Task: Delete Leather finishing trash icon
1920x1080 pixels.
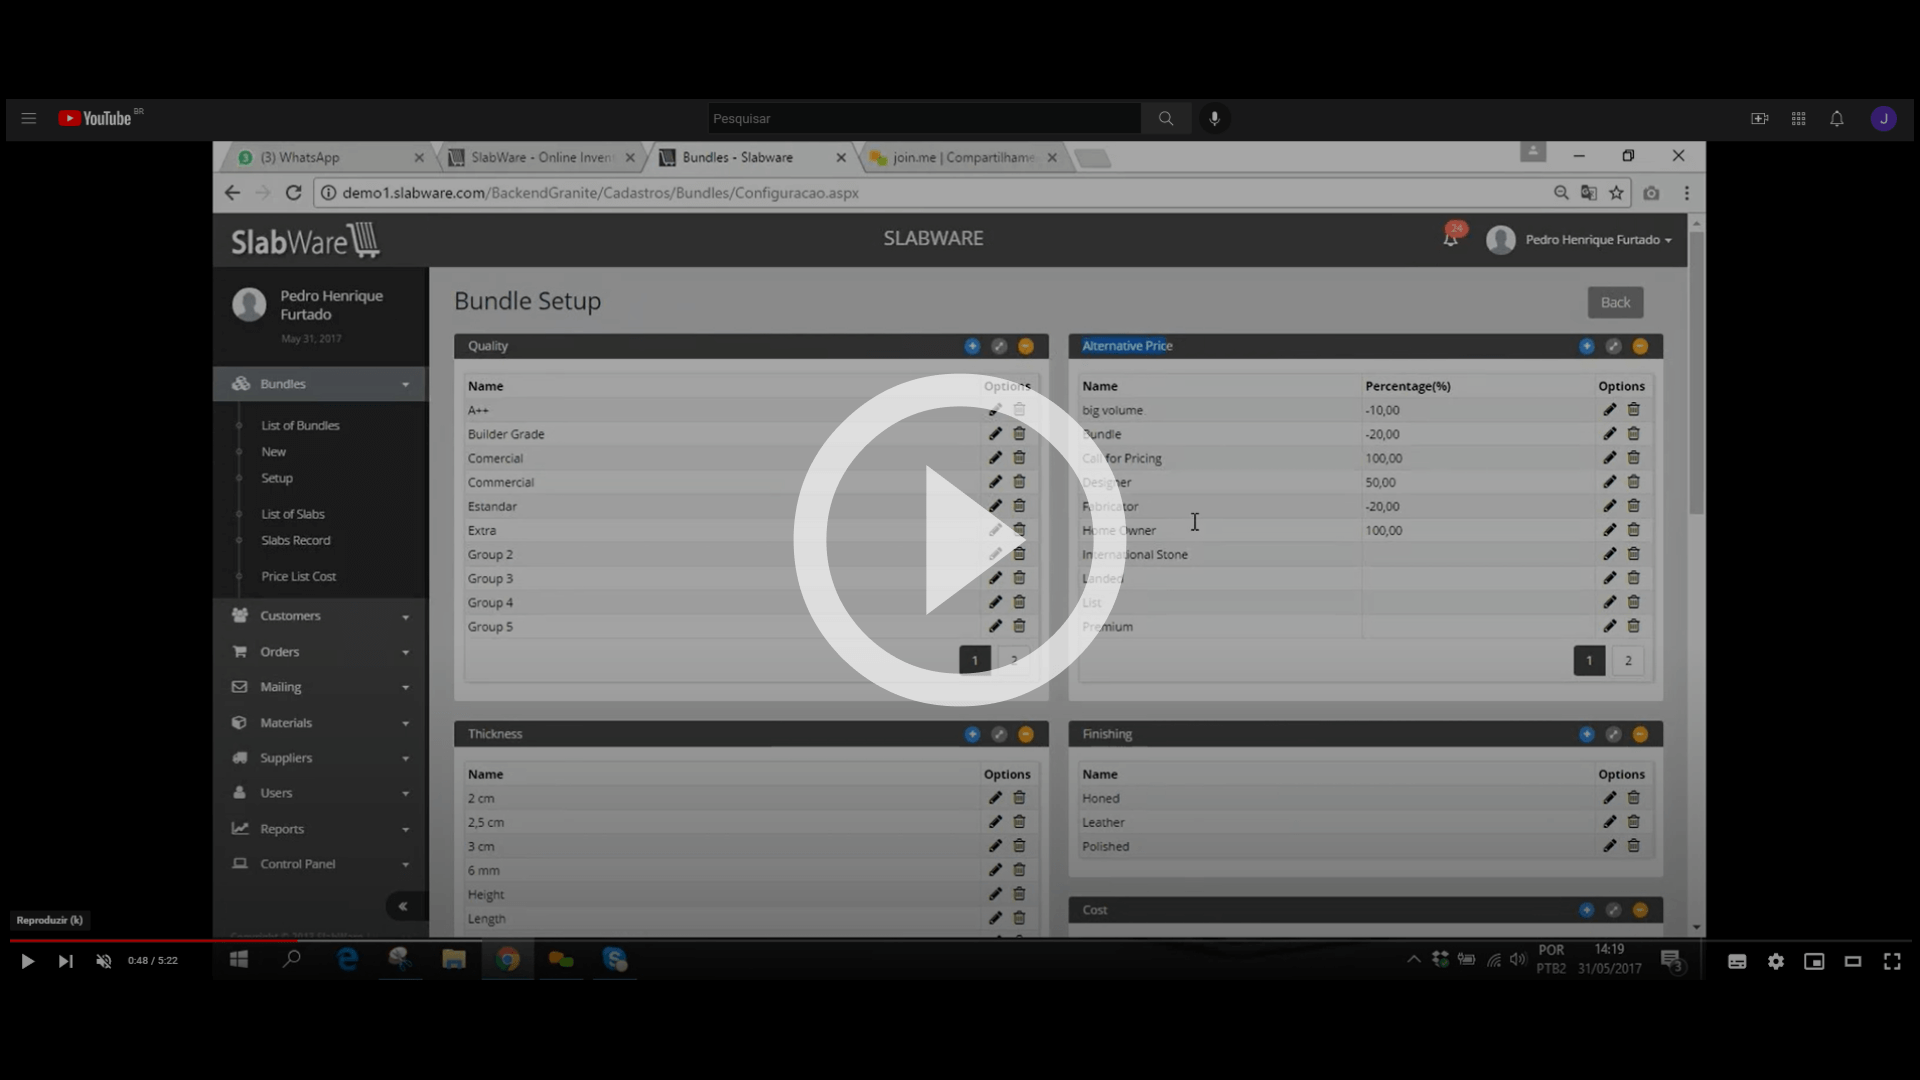Action: click(1633, 822)
